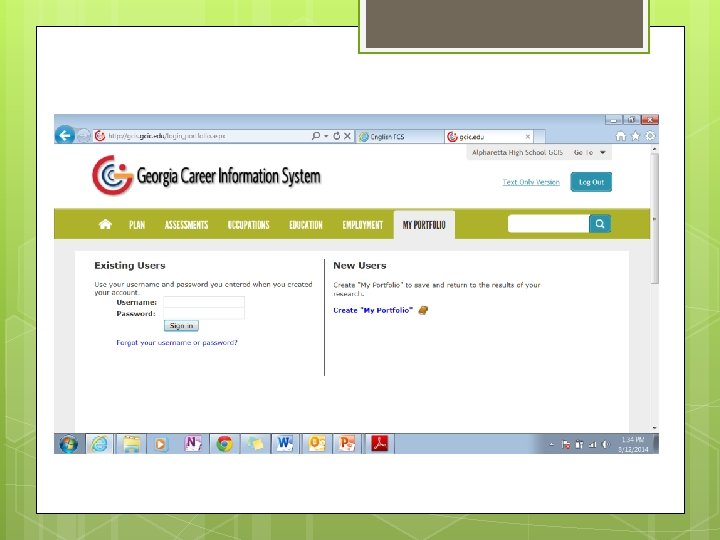Open Microsoft Word from the taskbar
720x540 pixels.
tap(285, 444)
